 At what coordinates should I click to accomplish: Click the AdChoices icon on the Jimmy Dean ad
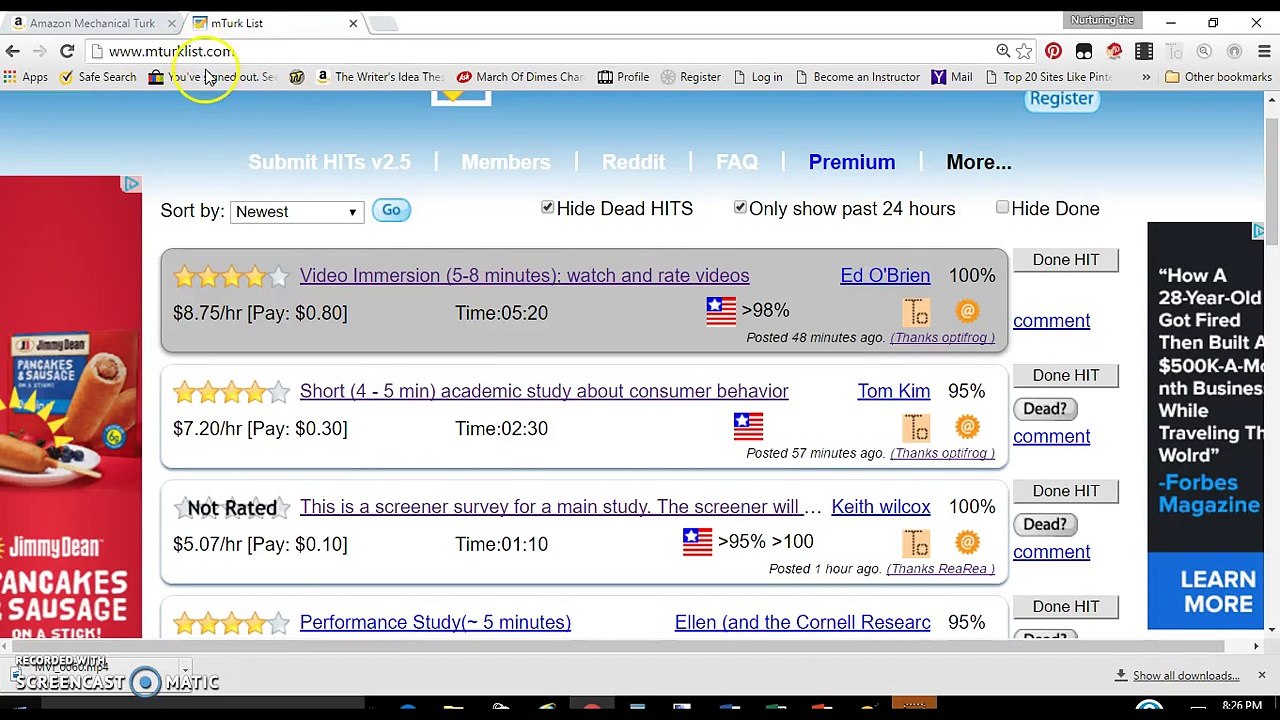(x=131, y=184)
